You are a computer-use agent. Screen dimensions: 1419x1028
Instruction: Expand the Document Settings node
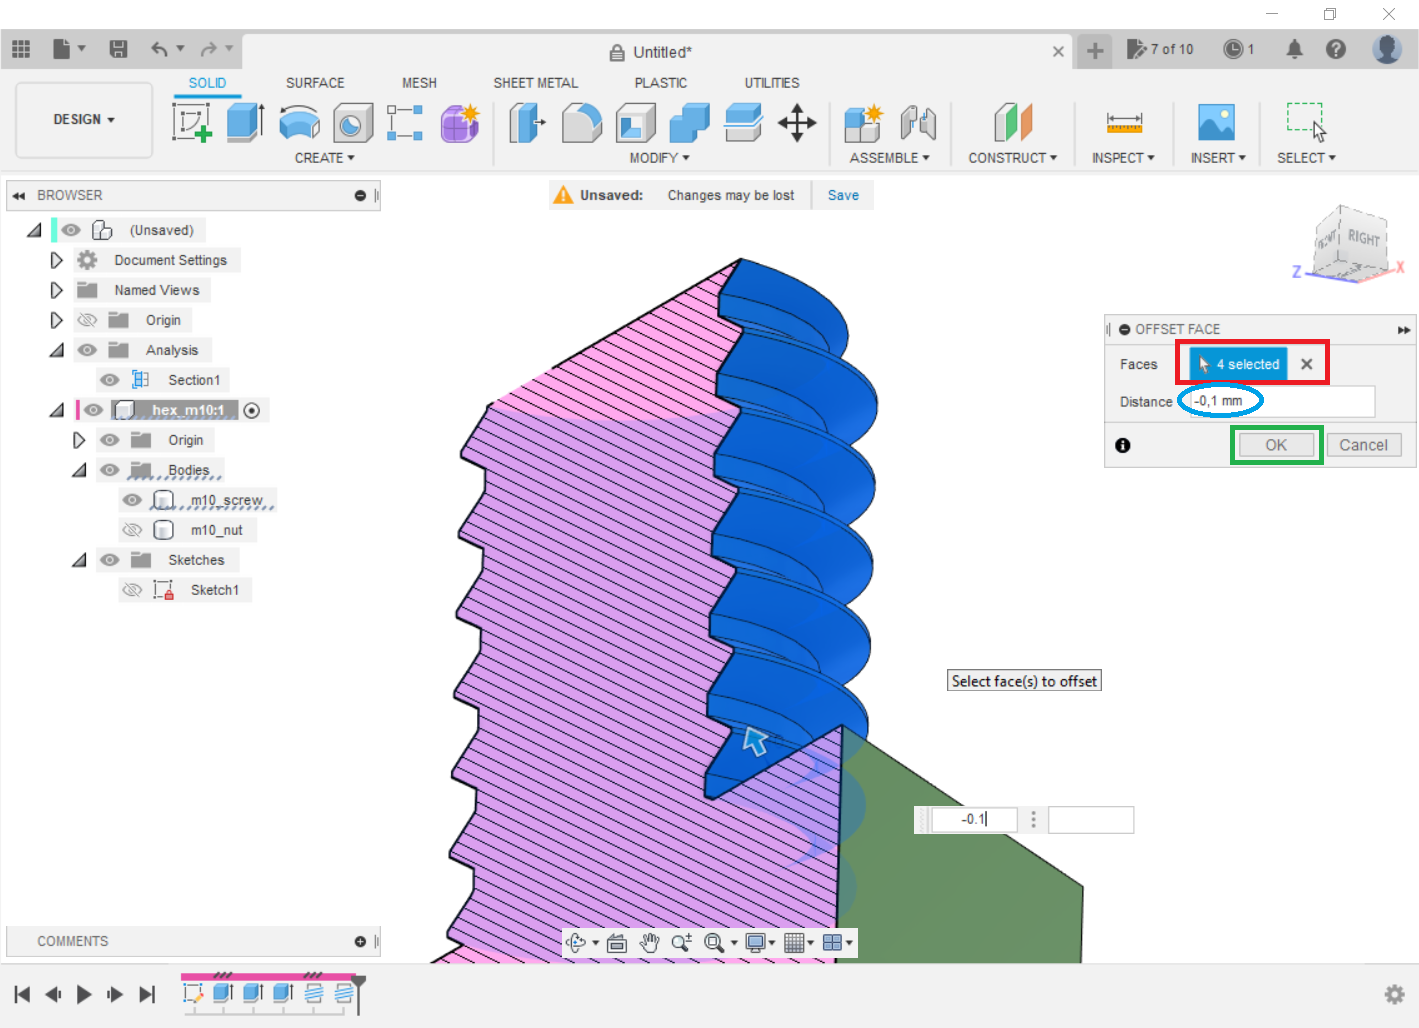click(57, 260)
